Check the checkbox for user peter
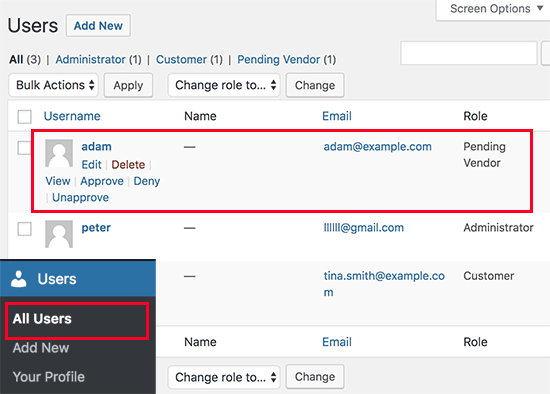550x394 pixels. [25, 229]
